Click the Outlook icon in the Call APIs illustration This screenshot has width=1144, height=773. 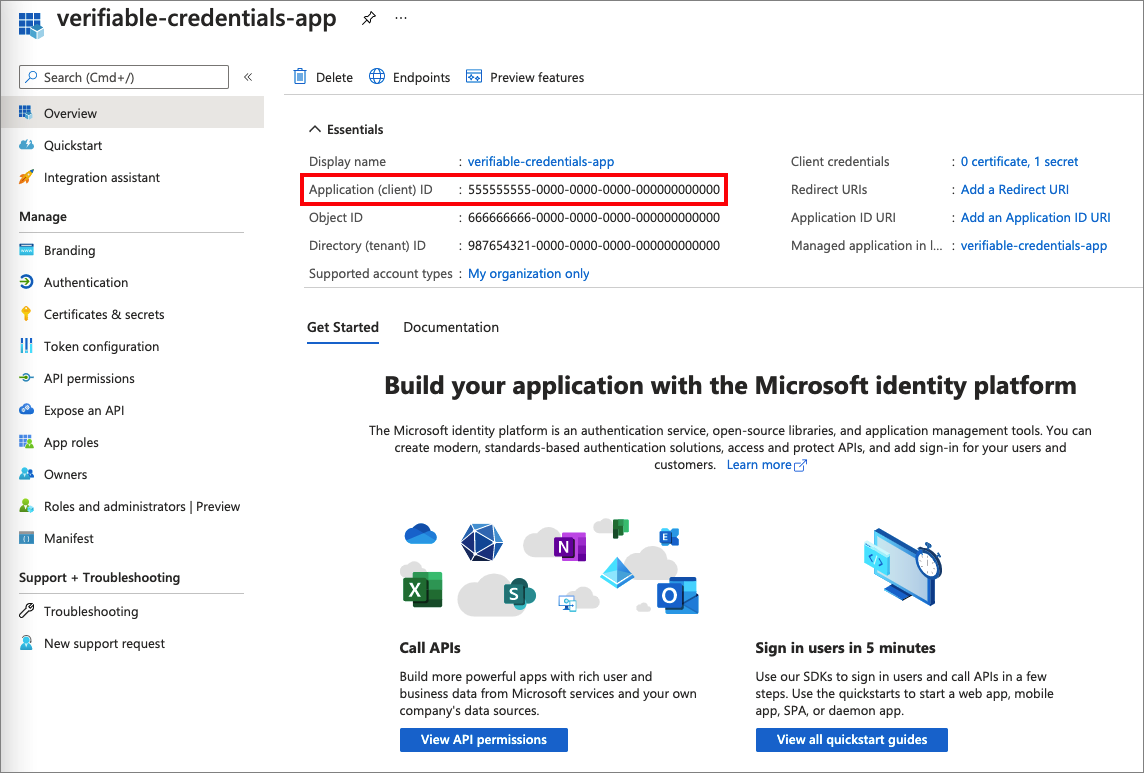pyautogui.click(x=678, y=596)
